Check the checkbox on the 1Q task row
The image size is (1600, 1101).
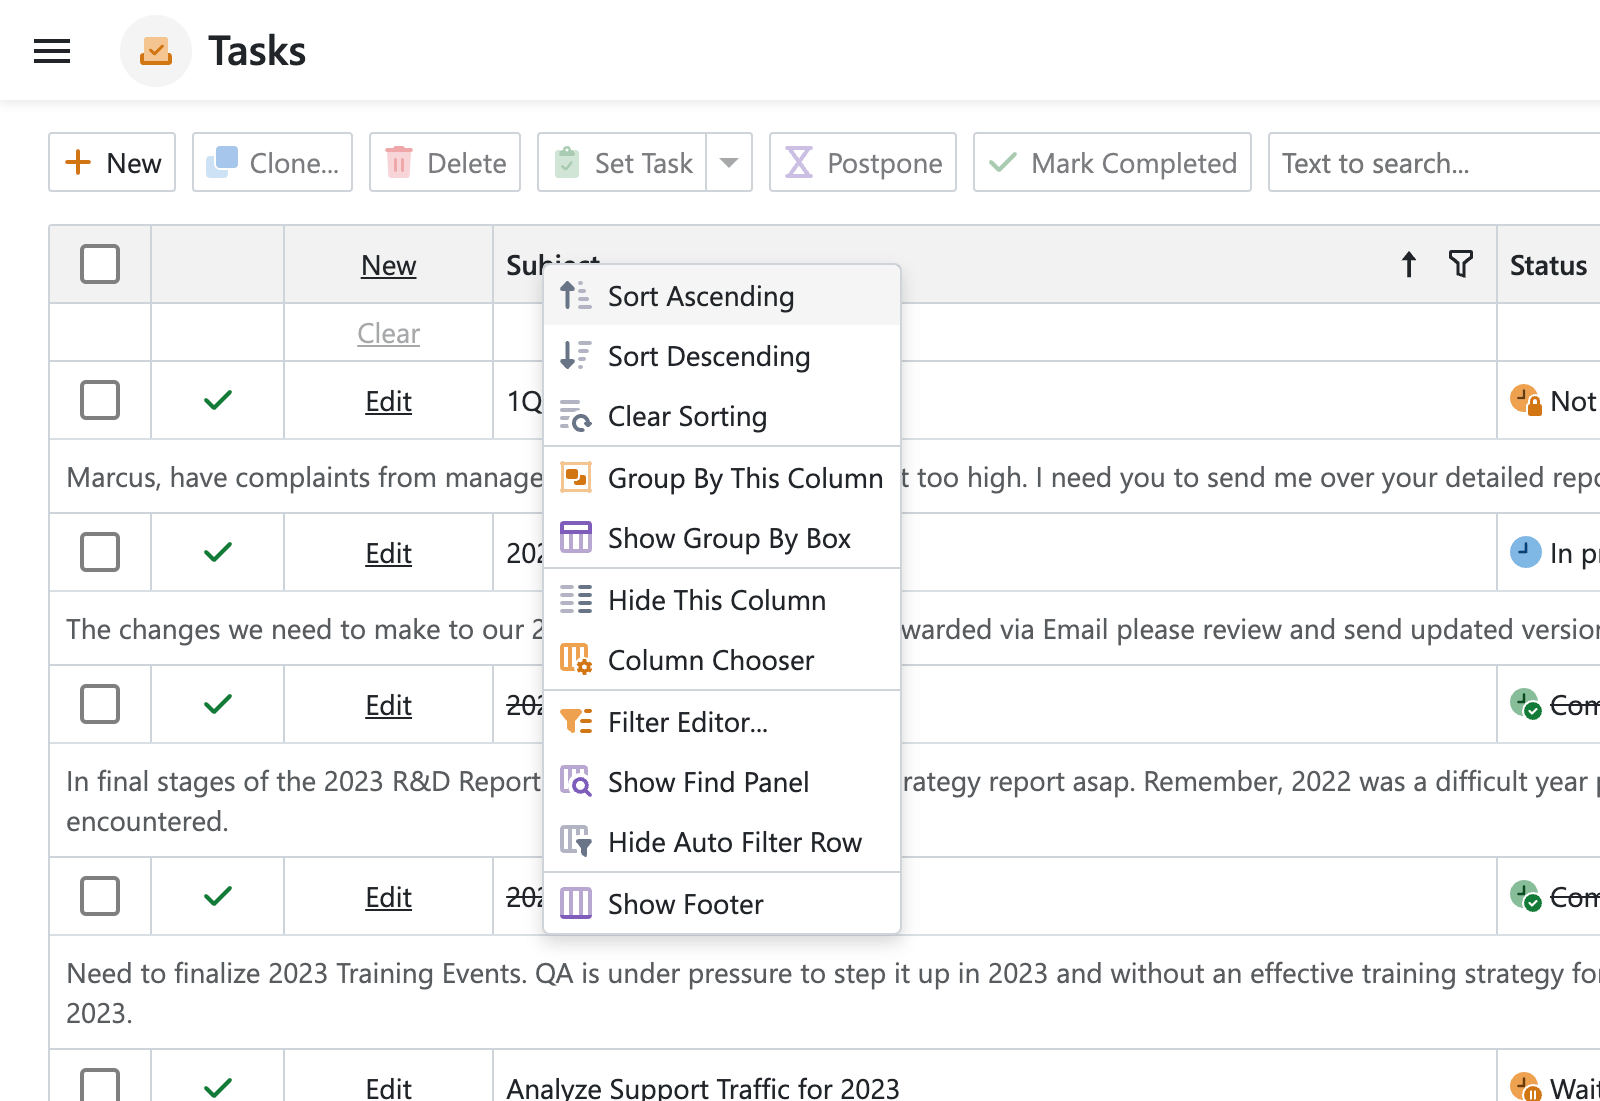tap(100, 400)
